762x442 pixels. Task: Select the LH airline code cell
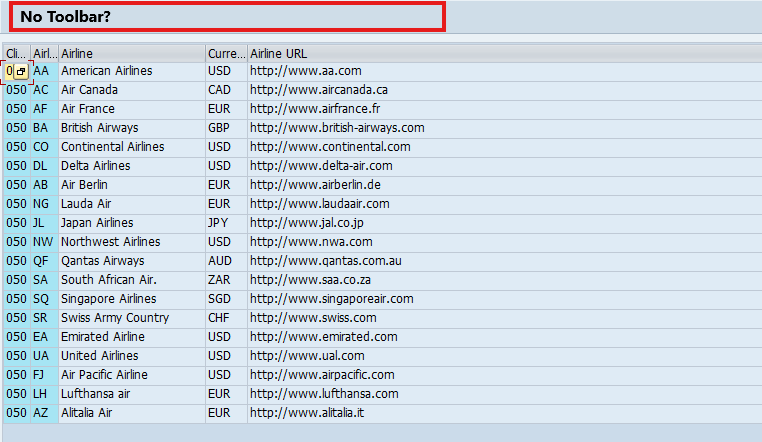[45, 393]
